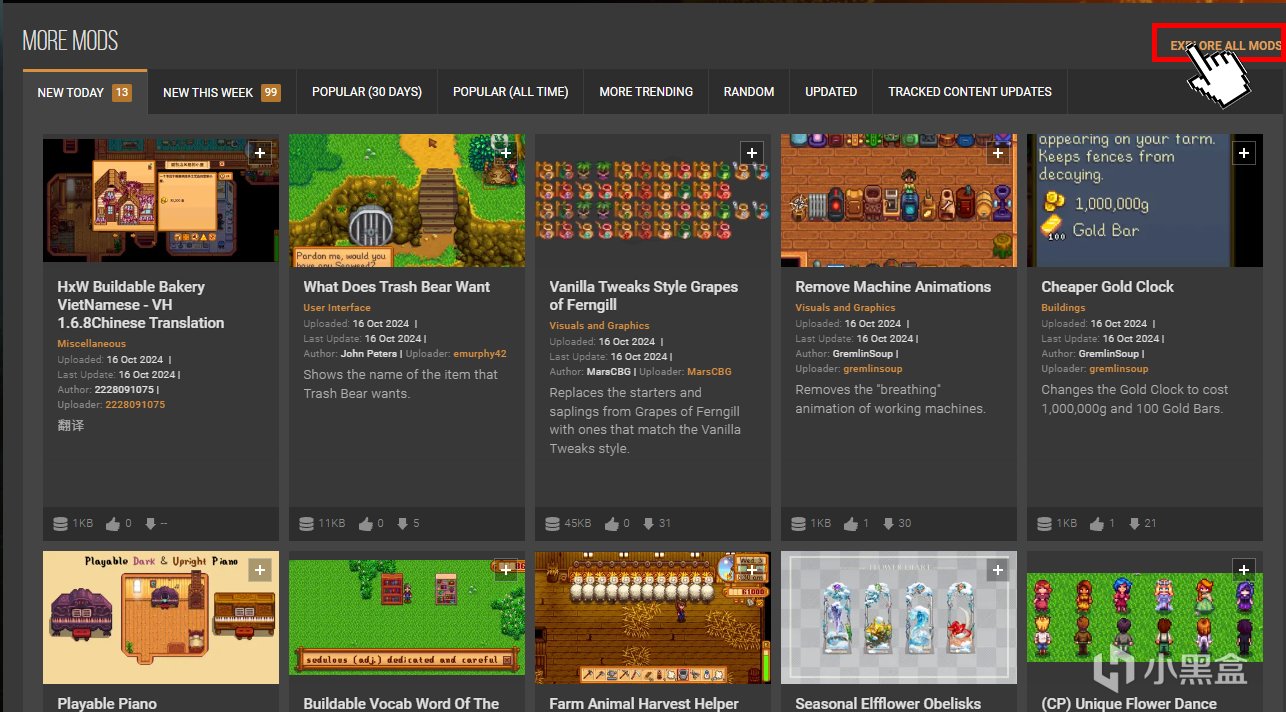Click download arrow icon on Remove Machine Animations card

(888, 523)
